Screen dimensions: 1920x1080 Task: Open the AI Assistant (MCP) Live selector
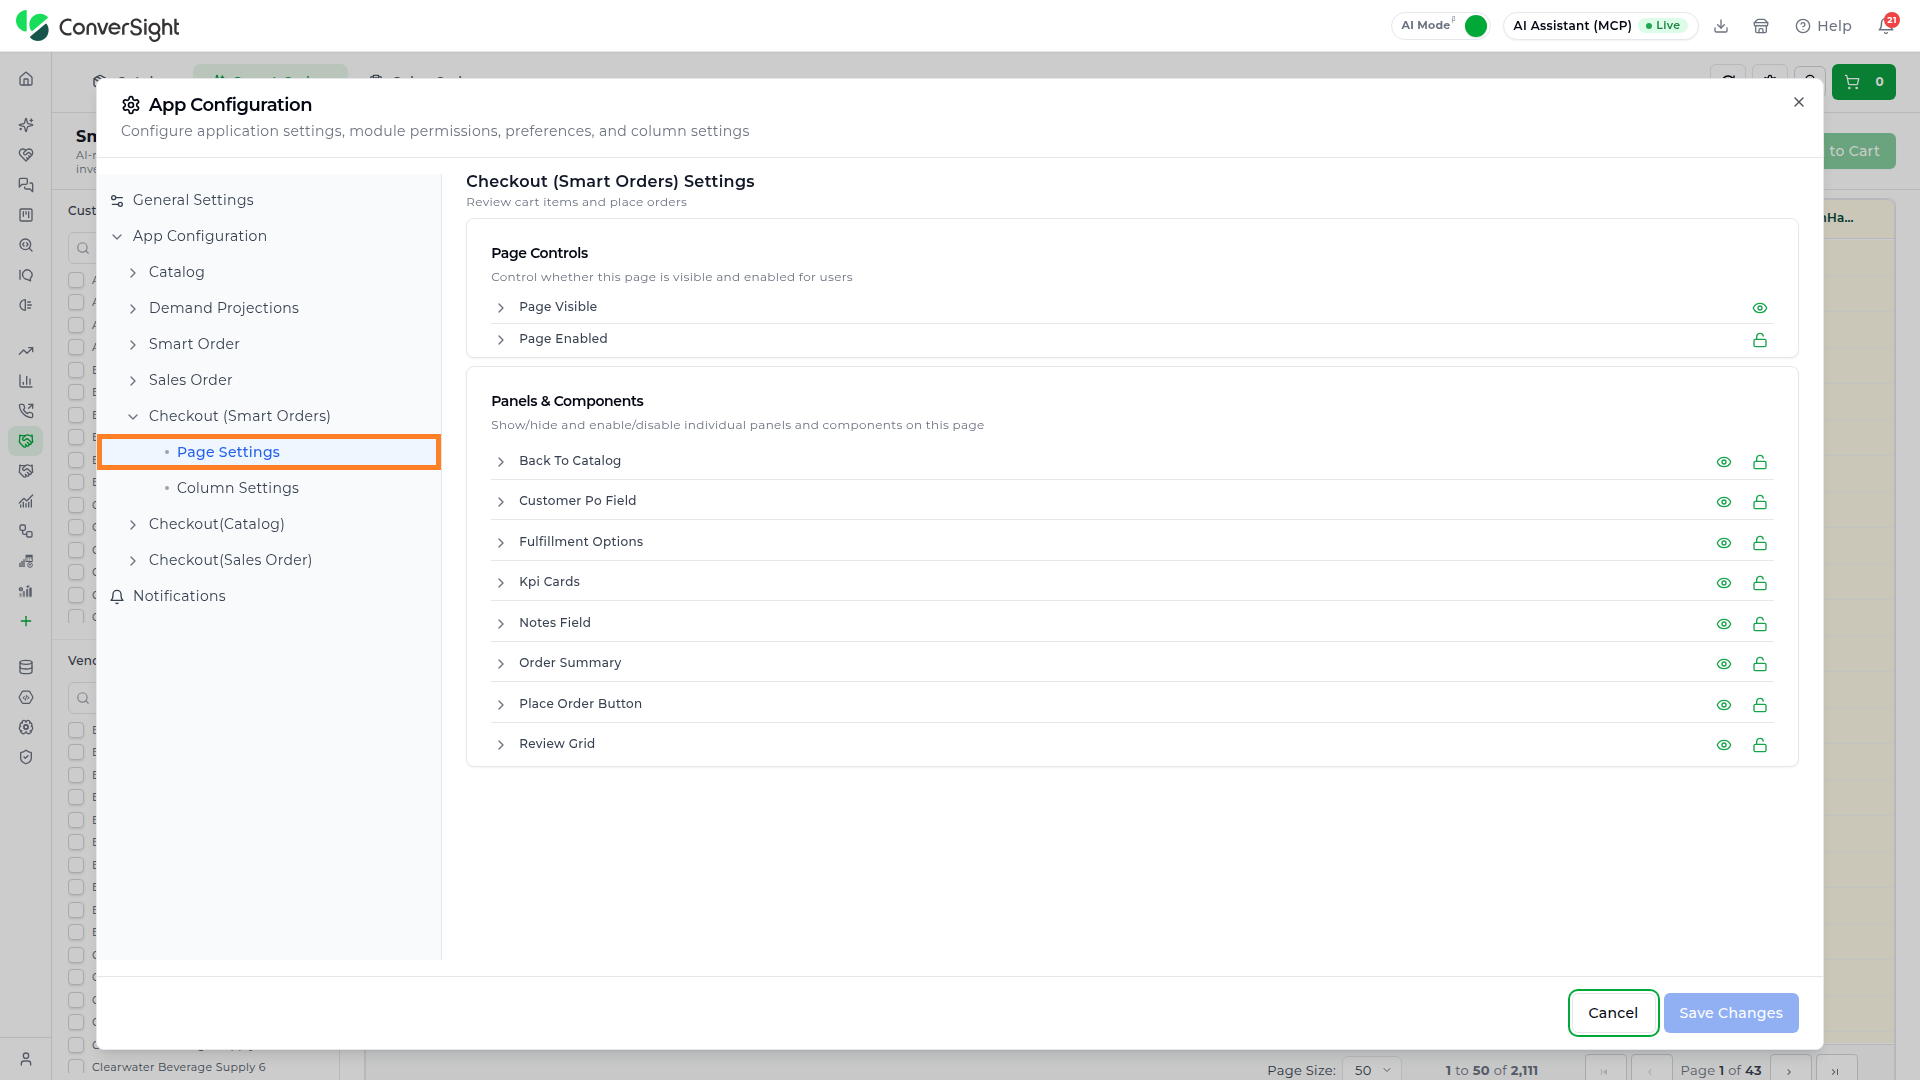point(1600,26)
